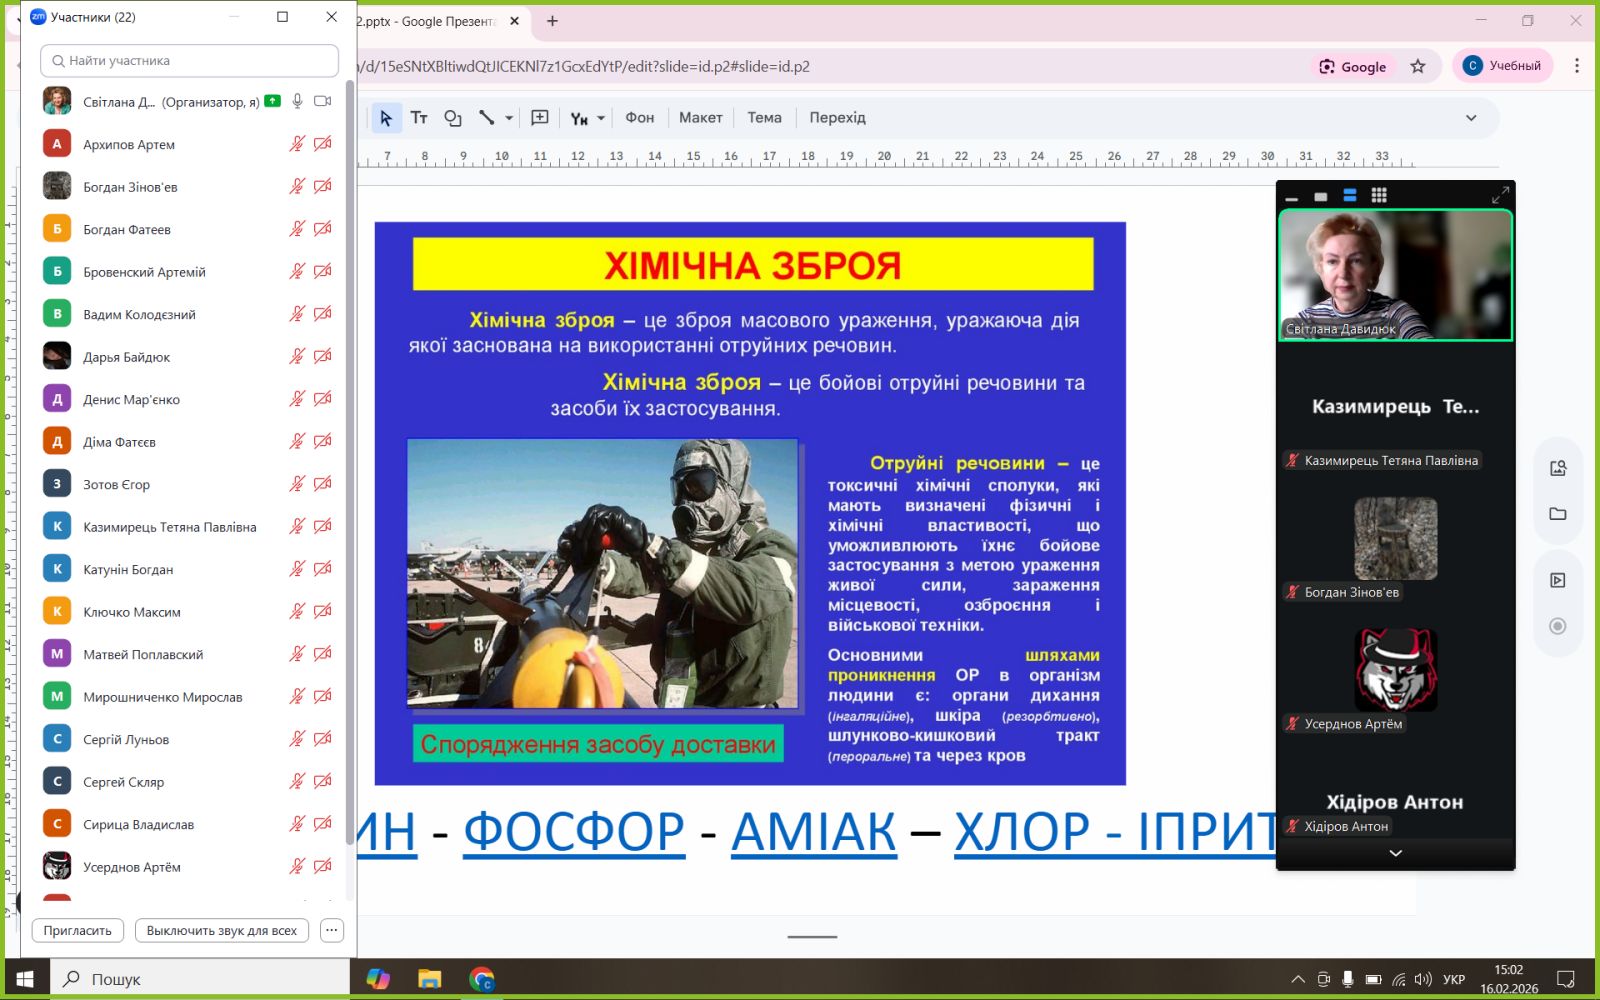Open the line tool dropdown arrow

click(x=509, y=118)
